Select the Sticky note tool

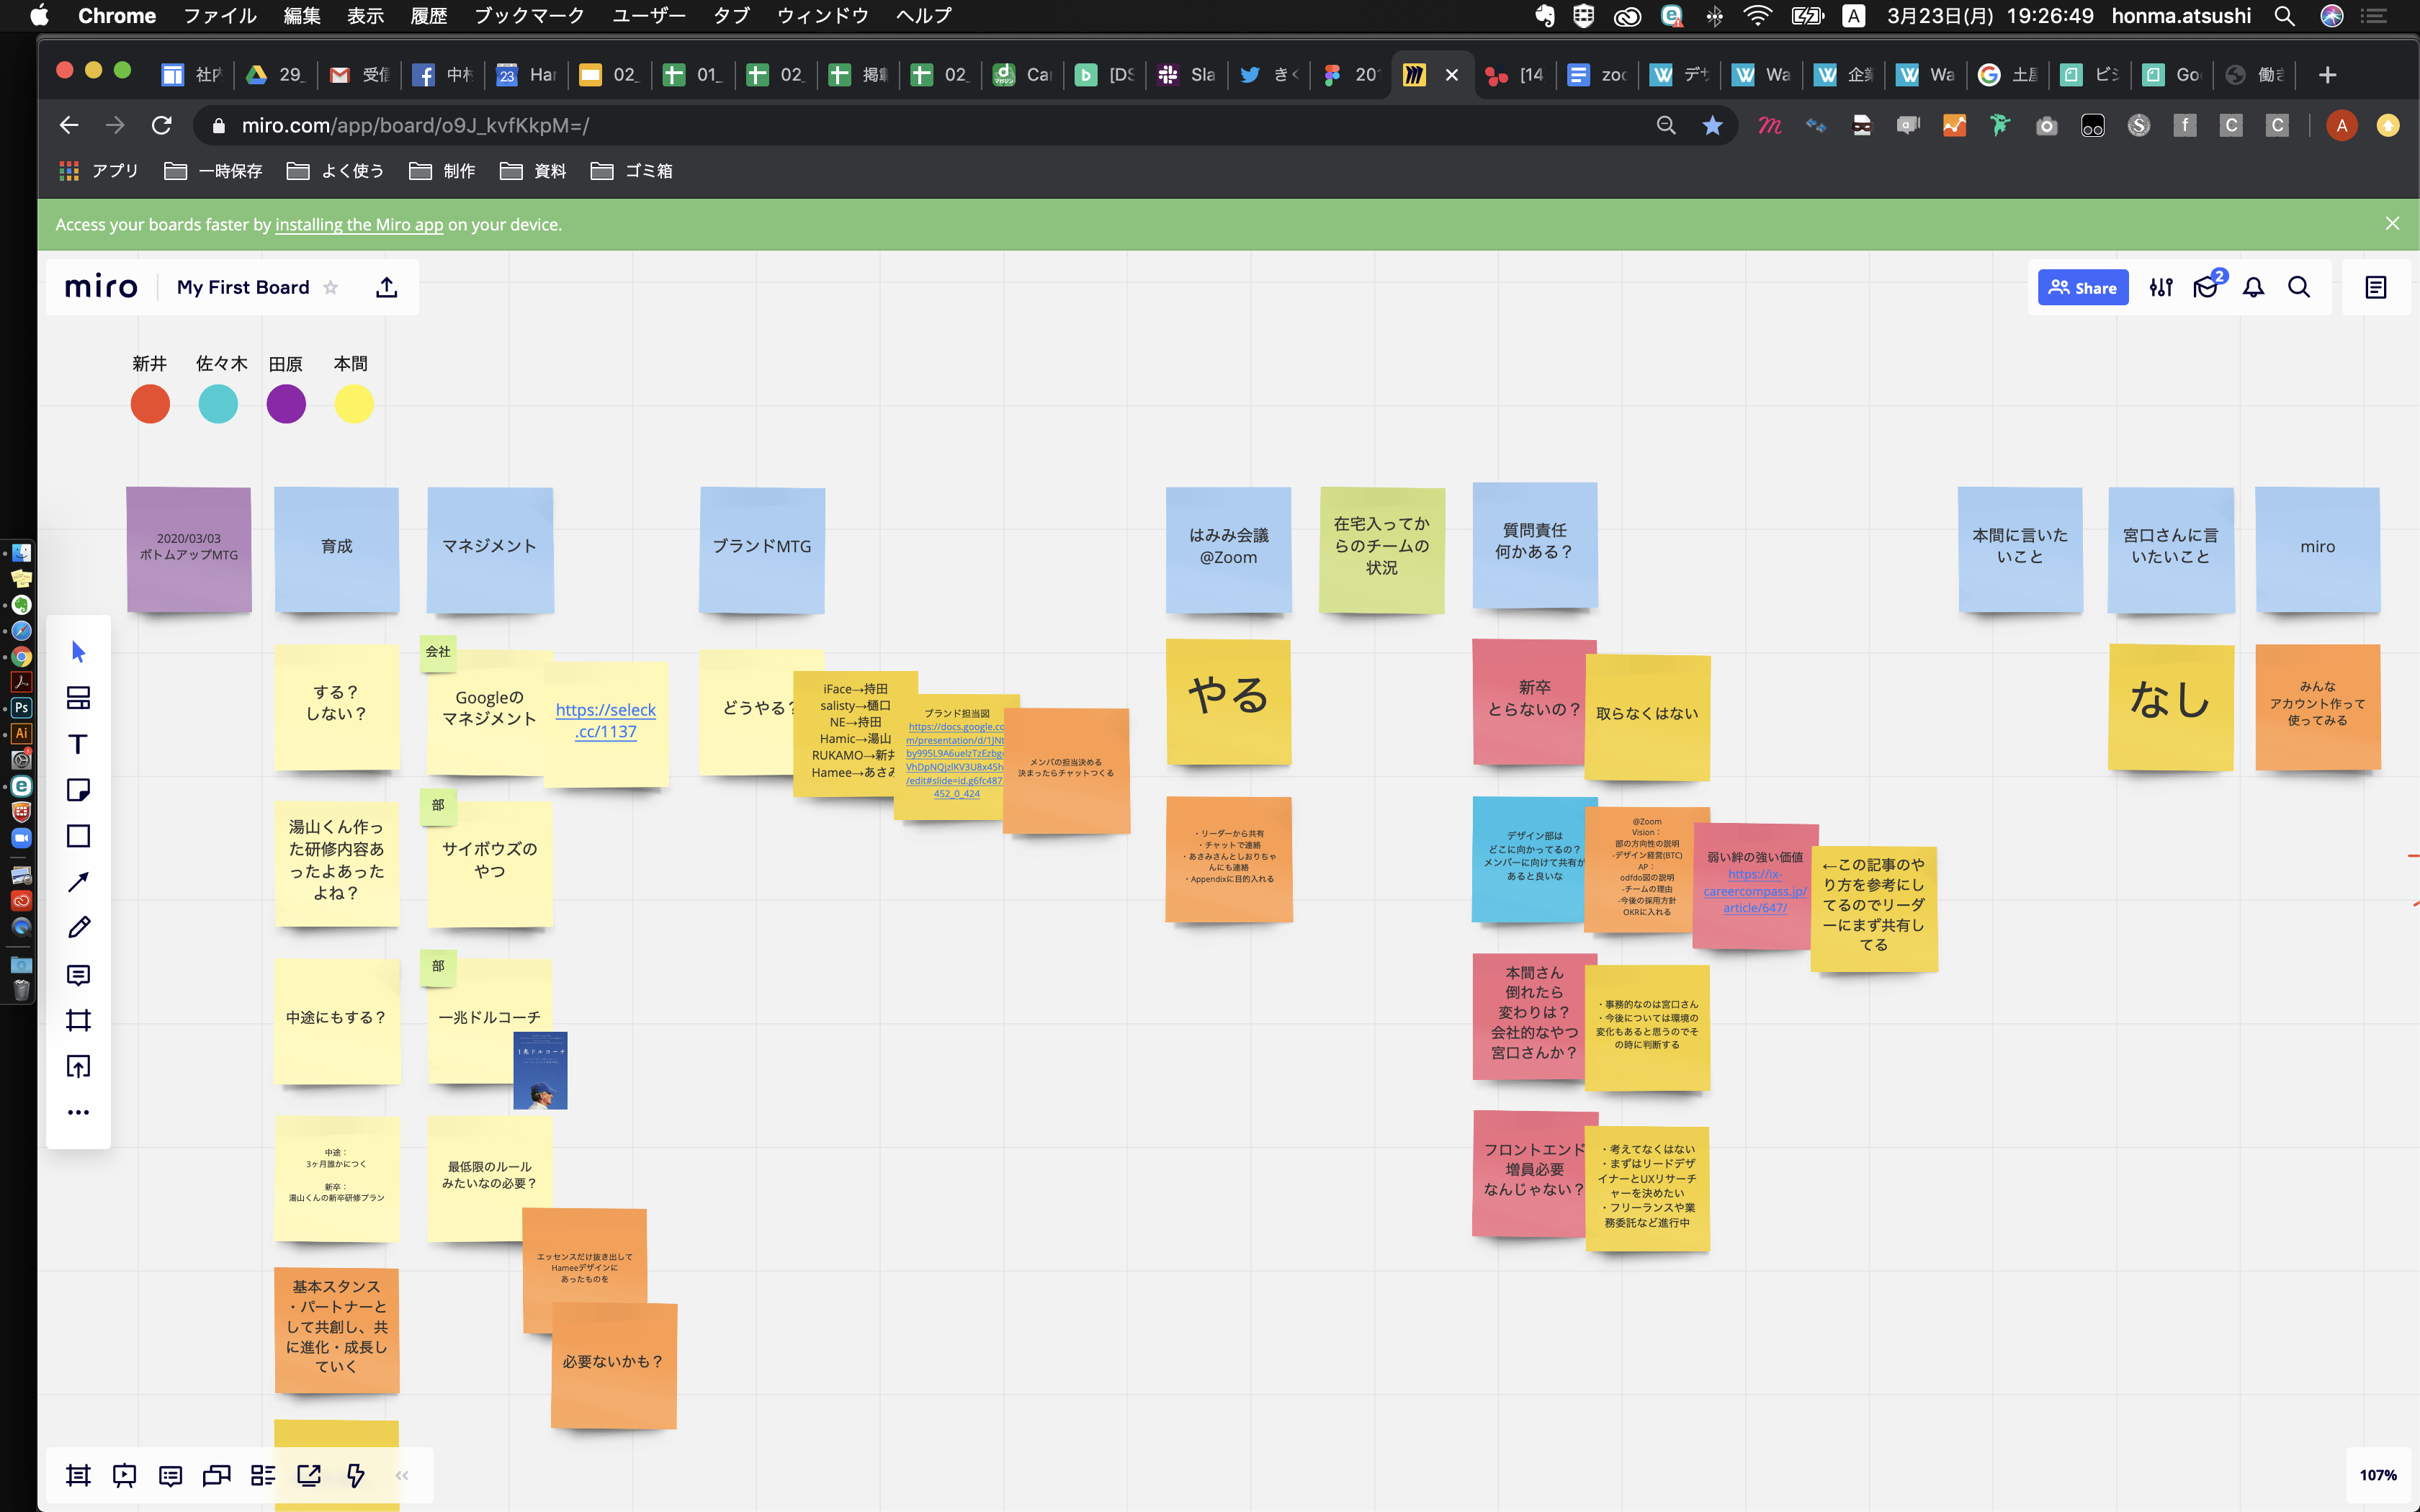(x=79, y=790)
